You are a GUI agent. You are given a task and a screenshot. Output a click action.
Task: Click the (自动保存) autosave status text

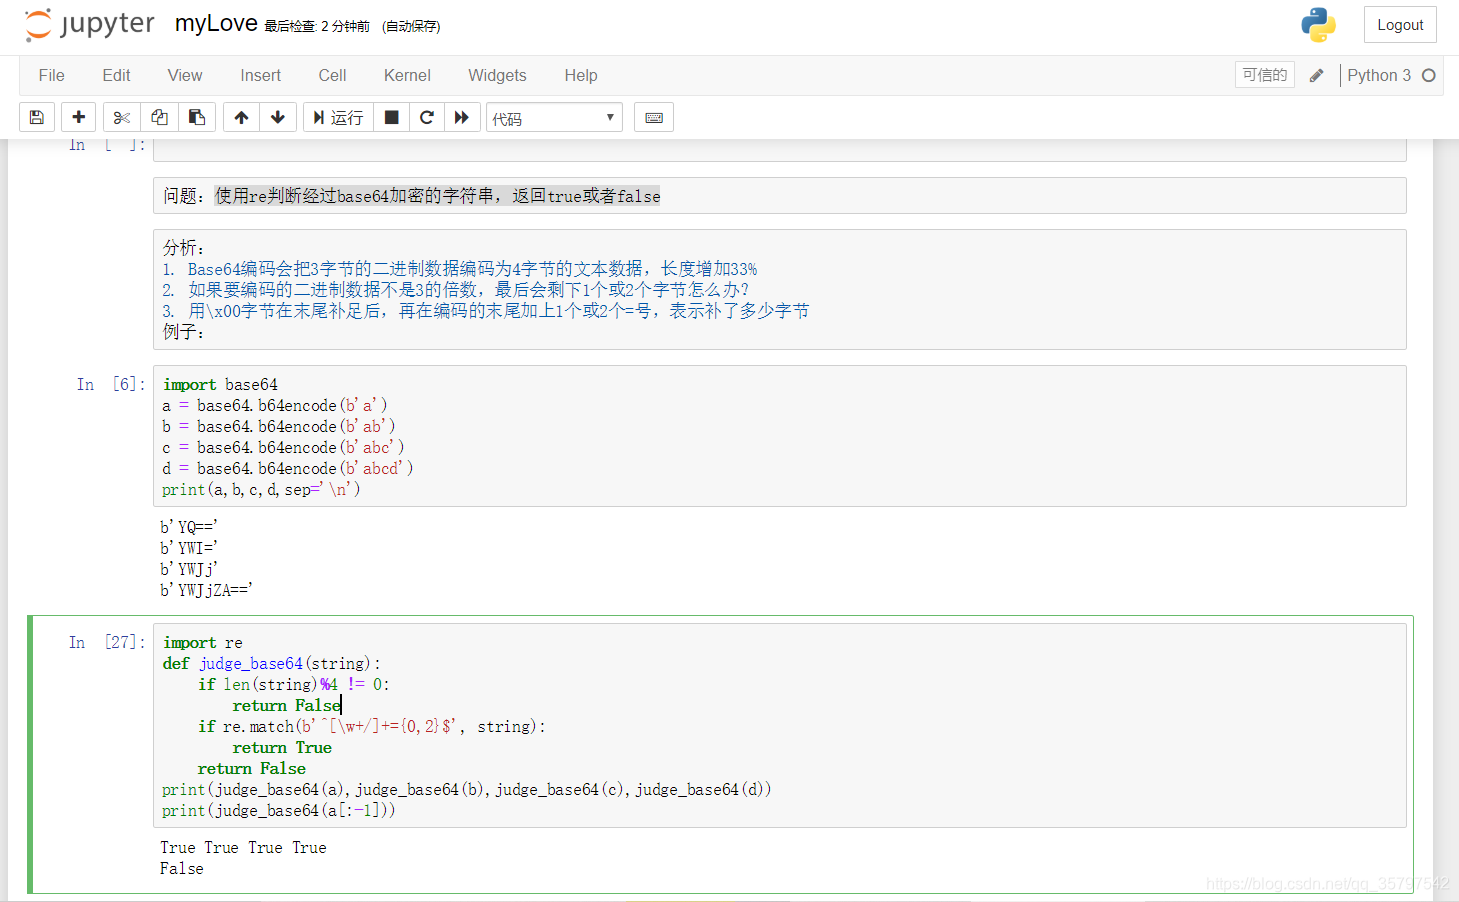411,26
